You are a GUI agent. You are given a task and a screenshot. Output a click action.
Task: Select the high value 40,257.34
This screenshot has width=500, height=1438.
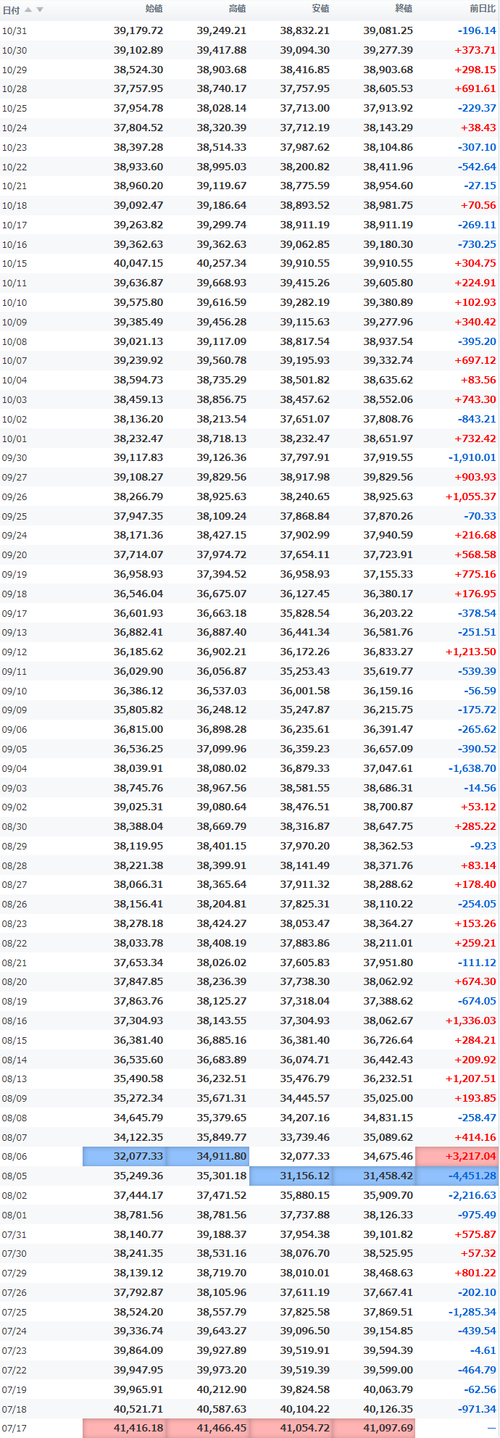point(221,264)
